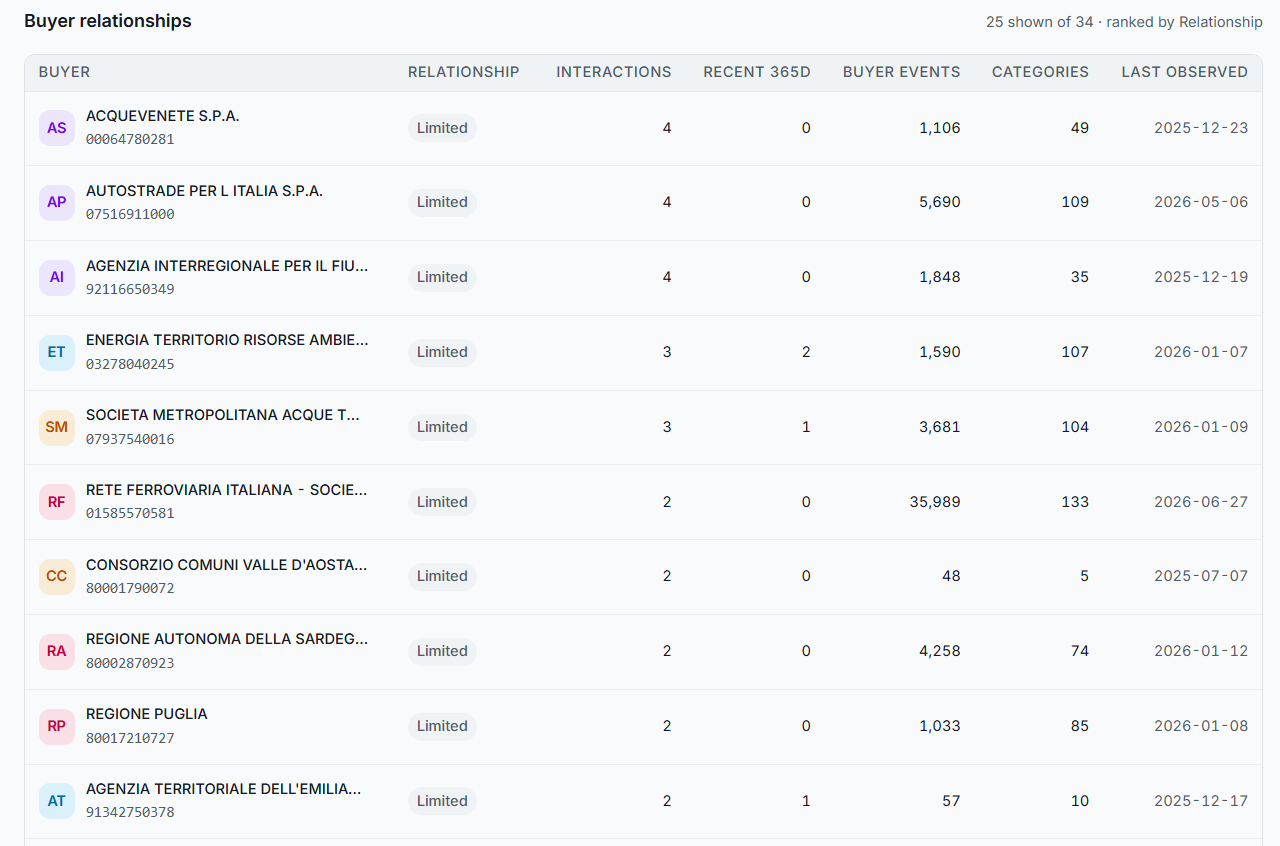Viewport: 1280px width, 846px height.
Task: Click tax ID 03278040245
Action: [130, 364]
